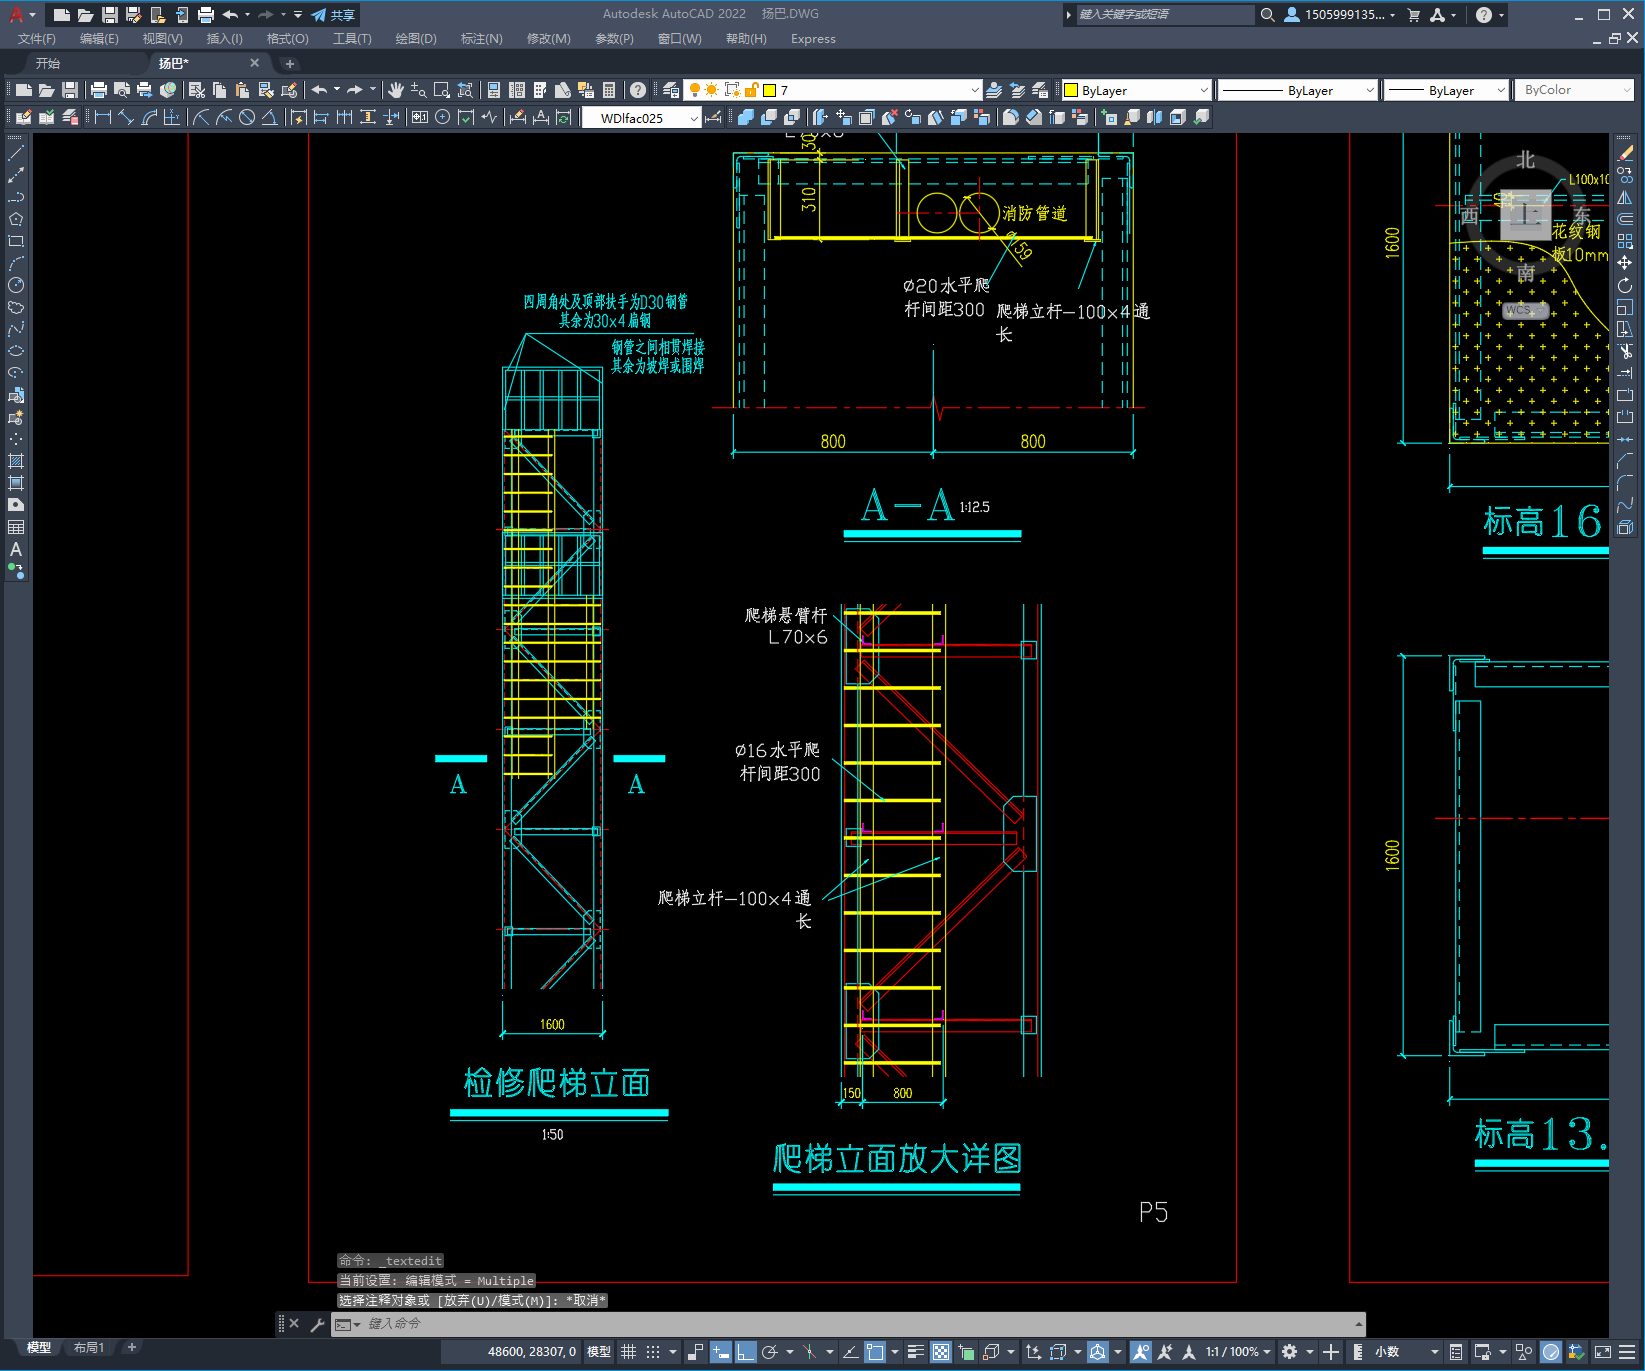Select the Rectangle tool in draw toolbar
1645x1371 pixels.
(x=16, y=241)
